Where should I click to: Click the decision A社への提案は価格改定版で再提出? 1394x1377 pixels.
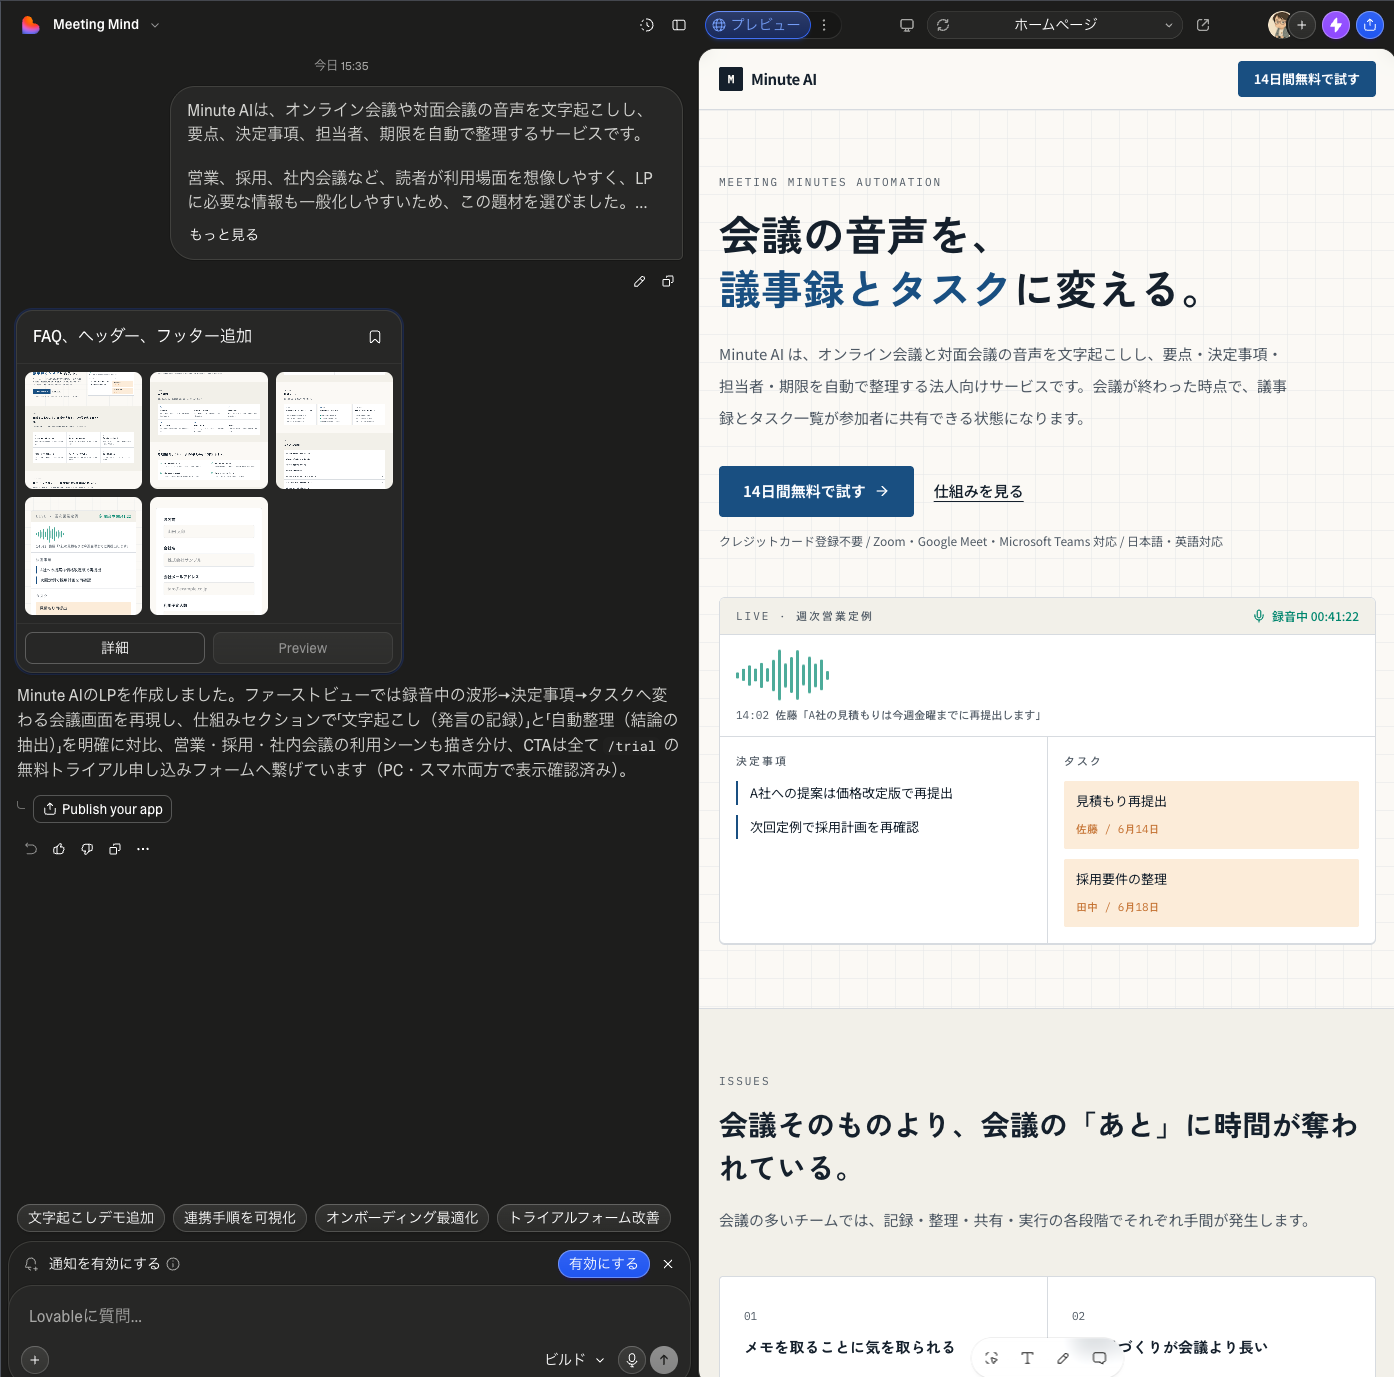click(x=851, y=793)
